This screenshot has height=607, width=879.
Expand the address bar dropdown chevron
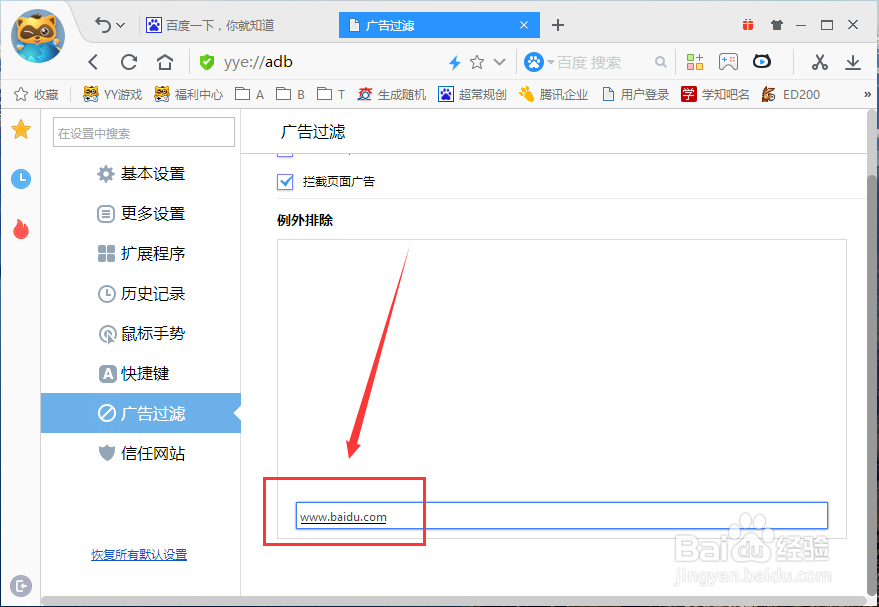pyautogui.click(x=499, y=62)
